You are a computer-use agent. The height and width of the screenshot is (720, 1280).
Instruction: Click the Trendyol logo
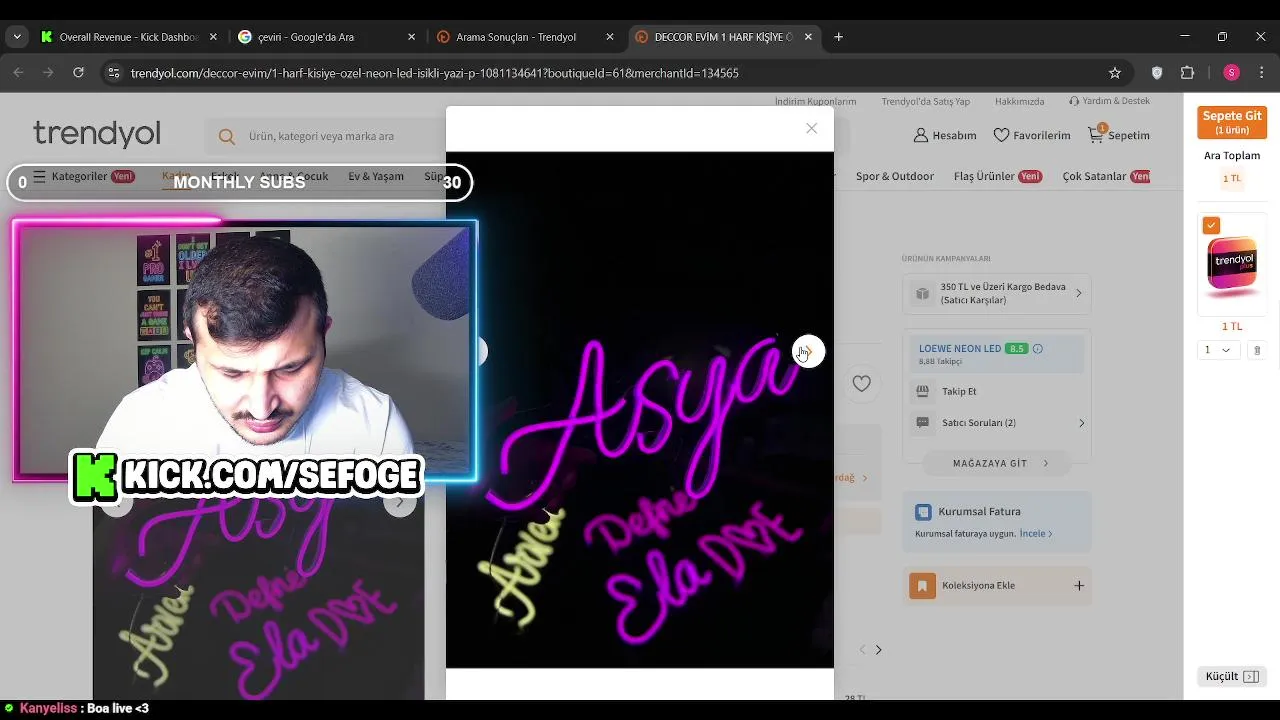96,134
